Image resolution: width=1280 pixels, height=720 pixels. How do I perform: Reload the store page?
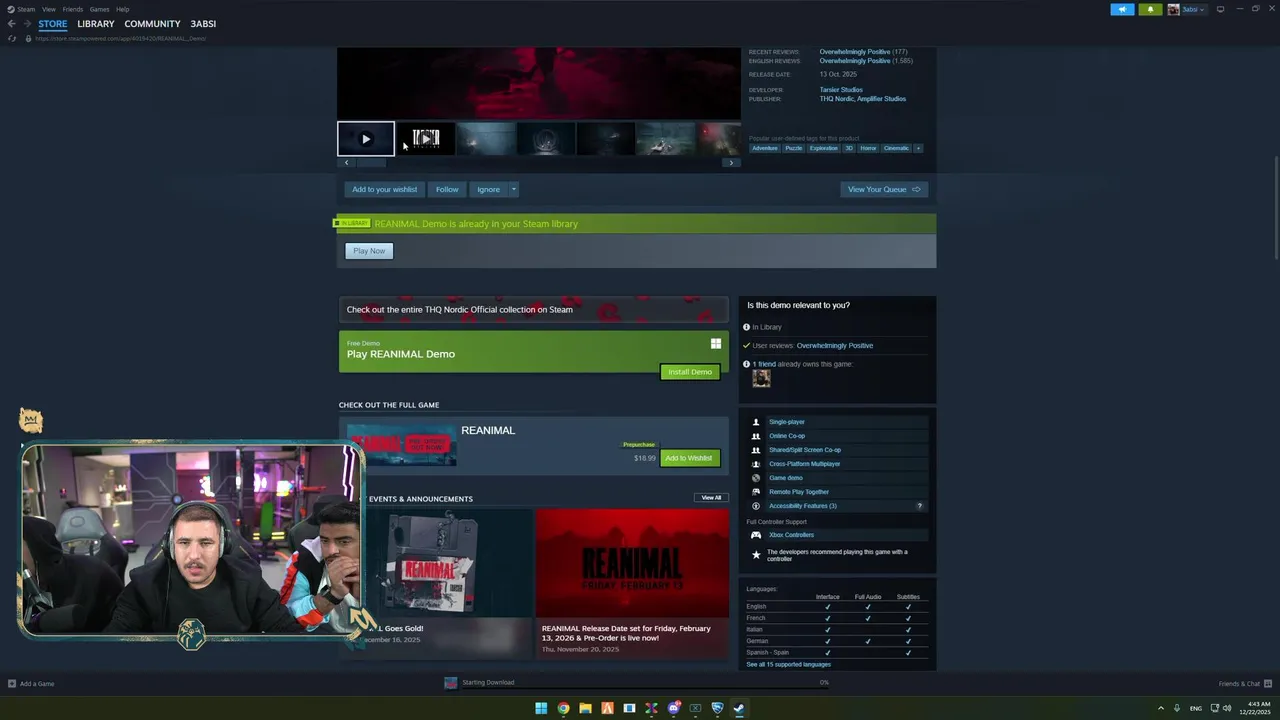tap(12, 38)
